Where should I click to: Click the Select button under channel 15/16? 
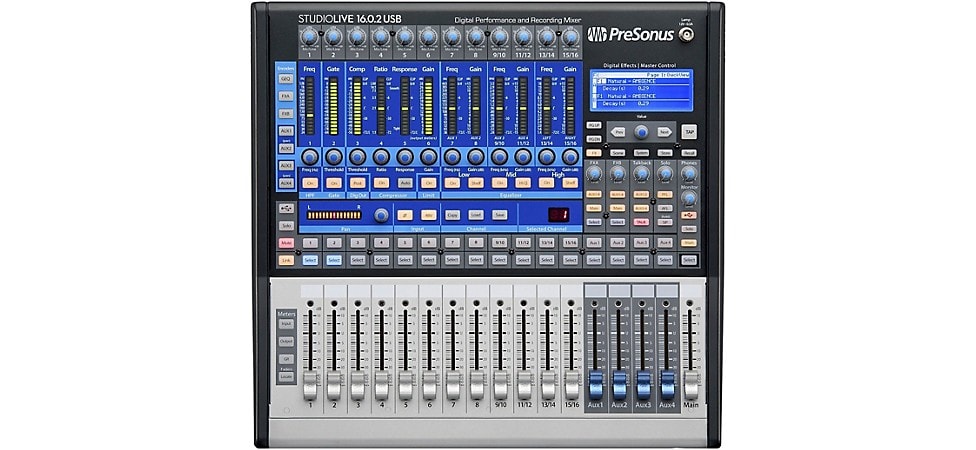pyautogui.click(x=570, y=260)
